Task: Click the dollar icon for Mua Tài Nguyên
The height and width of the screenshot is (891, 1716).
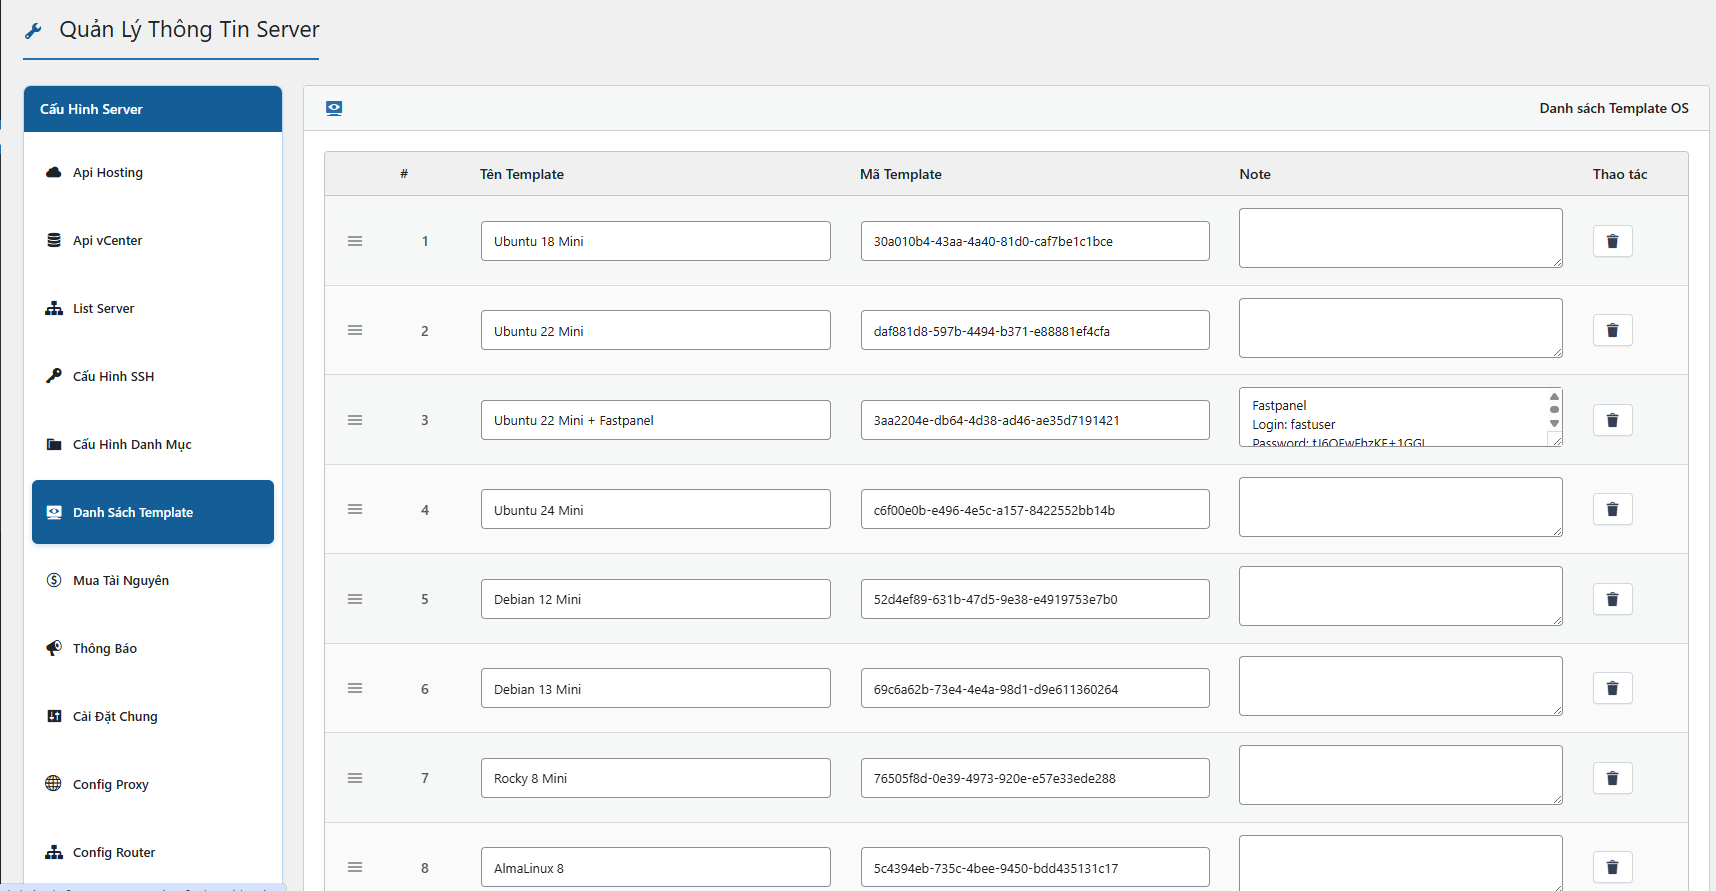Action: coord(54,580)
